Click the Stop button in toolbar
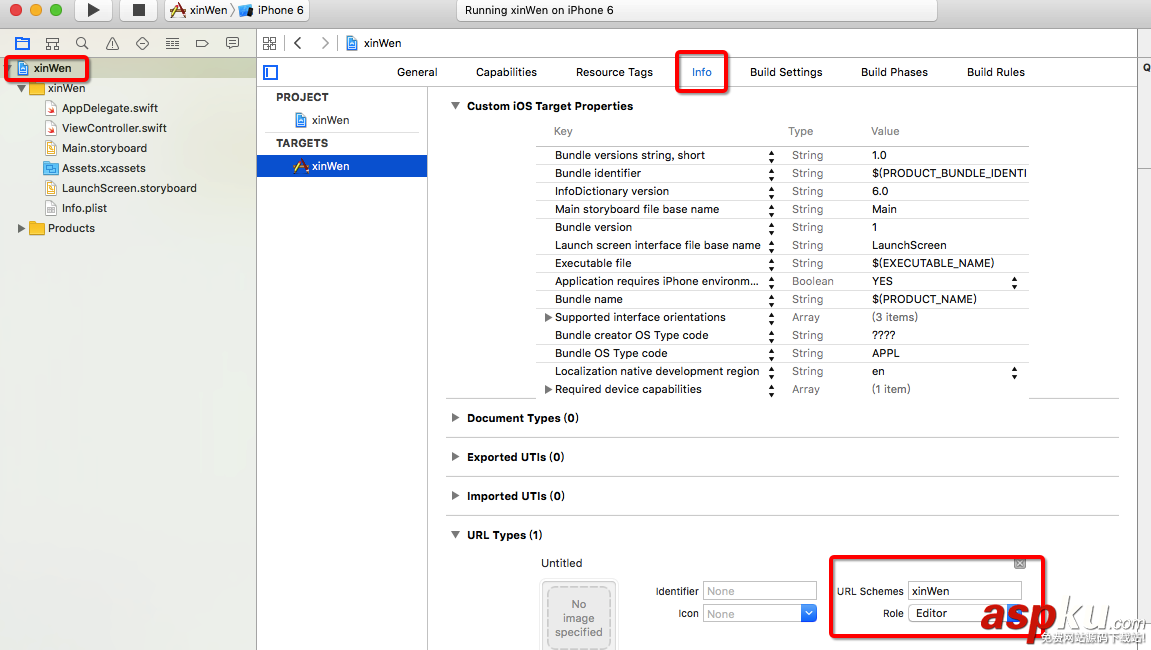Image resolution: width=1151 pixels, height=650 pixels. [138, 10]
